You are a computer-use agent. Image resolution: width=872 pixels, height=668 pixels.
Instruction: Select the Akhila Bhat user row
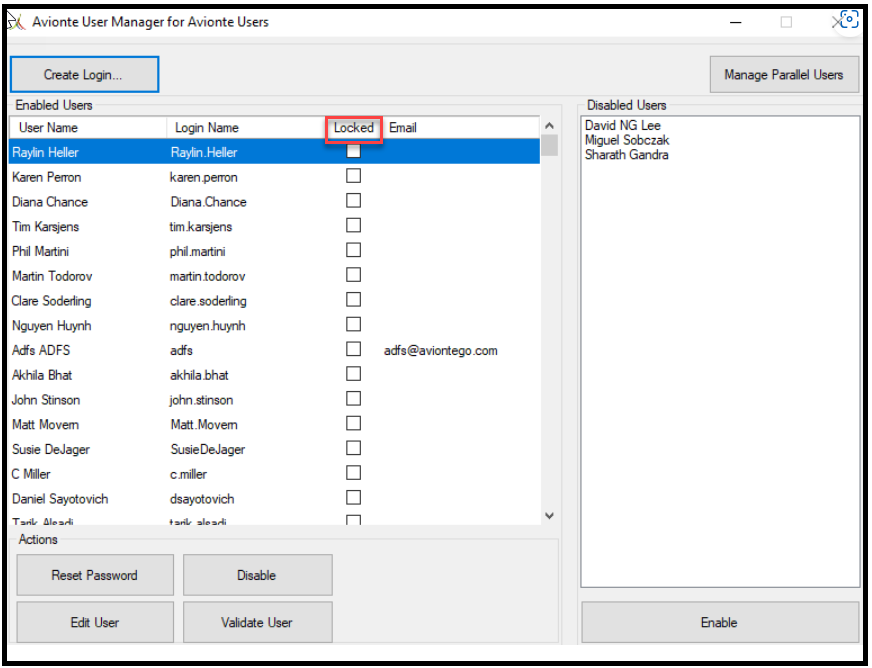click(x=274, y=375)
